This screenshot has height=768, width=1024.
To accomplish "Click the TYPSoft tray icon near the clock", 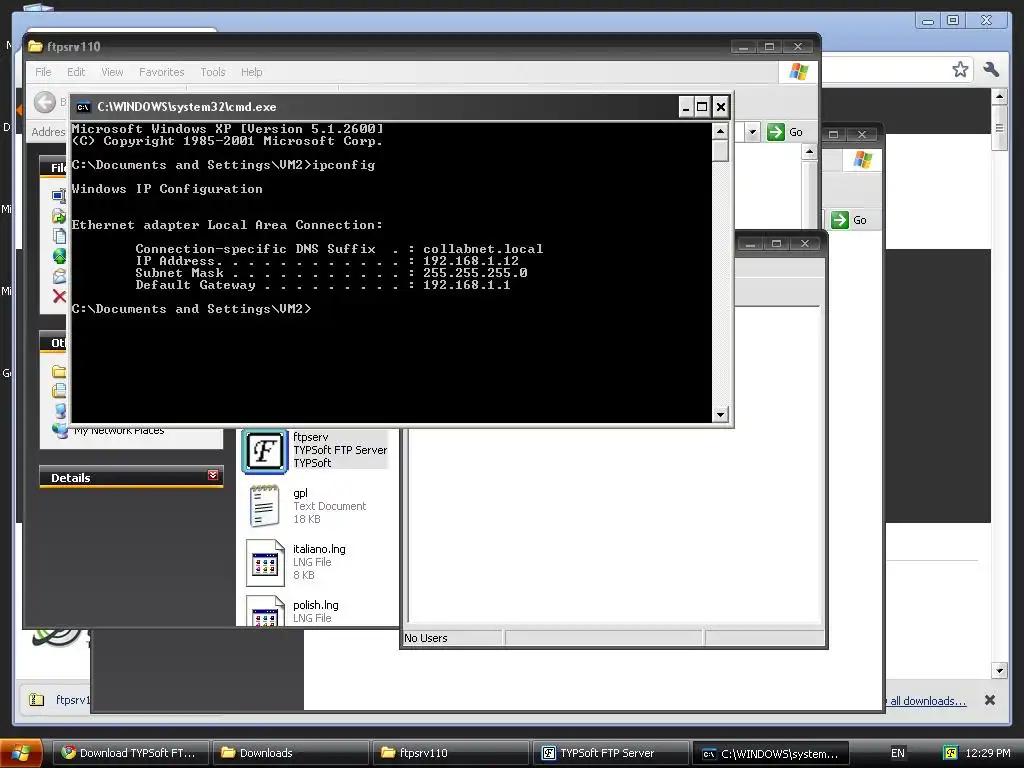I will (951, 753).
